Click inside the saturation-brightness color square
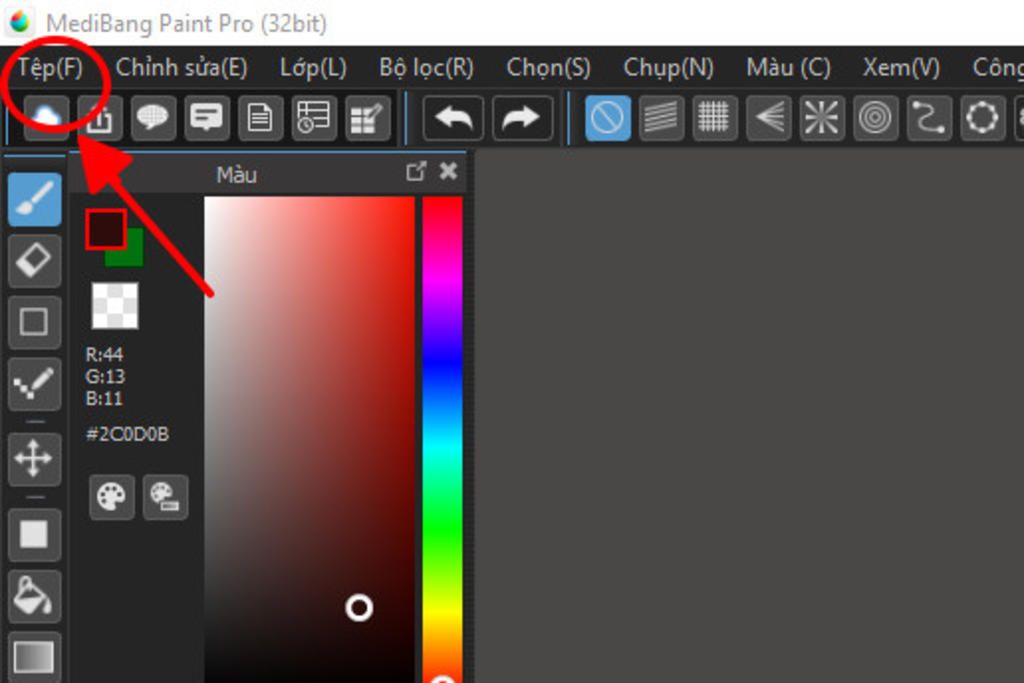The image size is (1024, 683). 310,439
